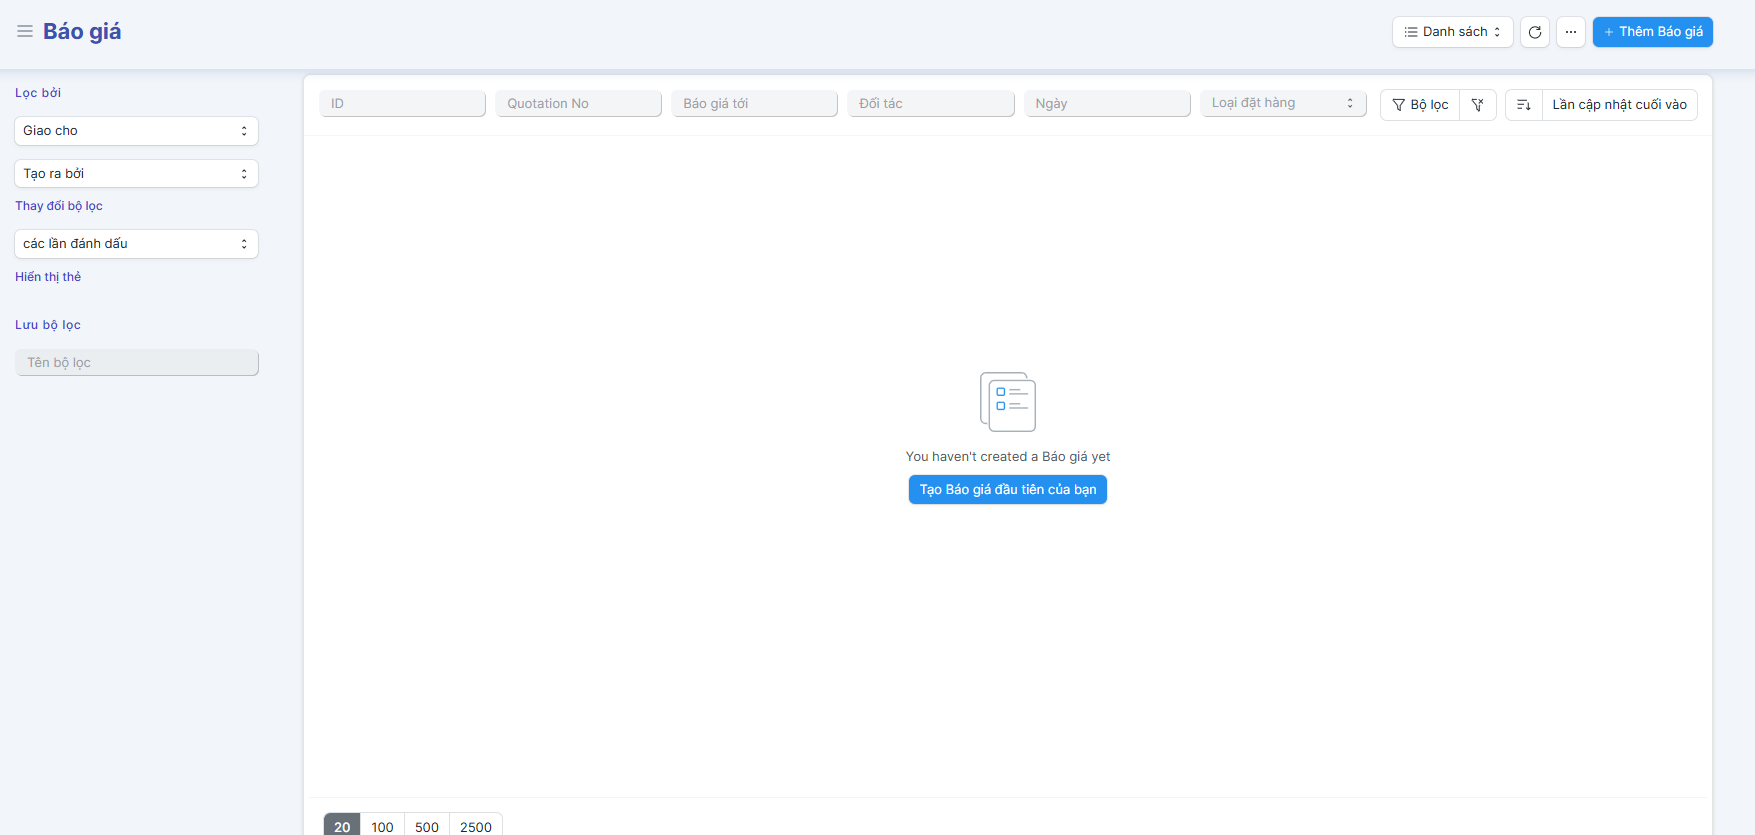Open the Danh sách view switcher
Image resolution: width=1755 pixels, height=835 pixels.
click(1452, 32)
